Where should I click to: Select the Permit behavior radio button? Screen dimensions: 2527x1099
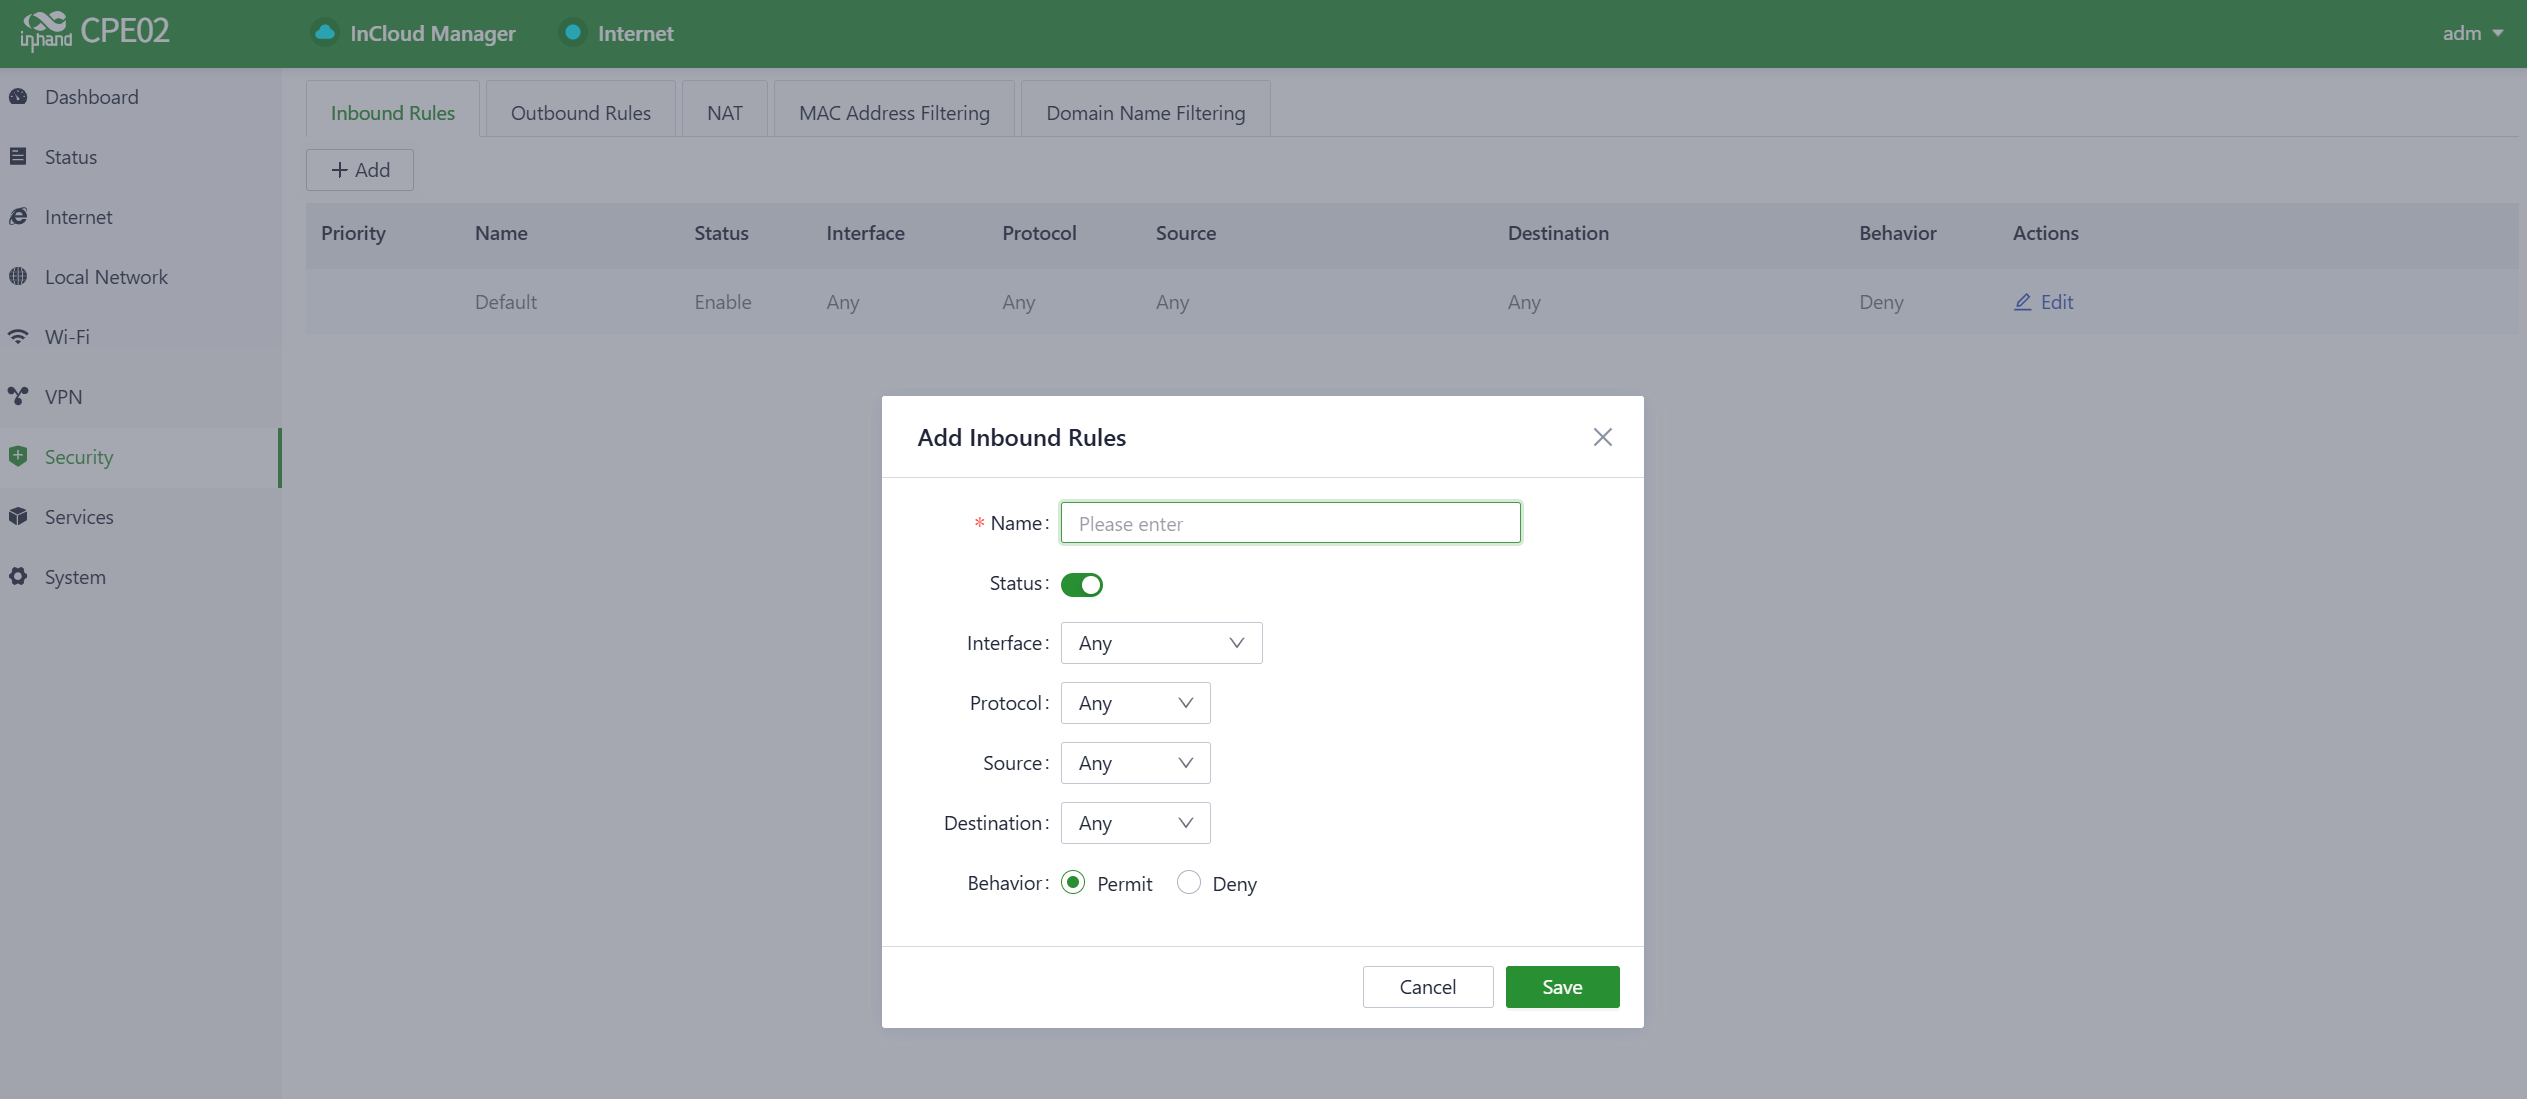(x=1073, y=883)
